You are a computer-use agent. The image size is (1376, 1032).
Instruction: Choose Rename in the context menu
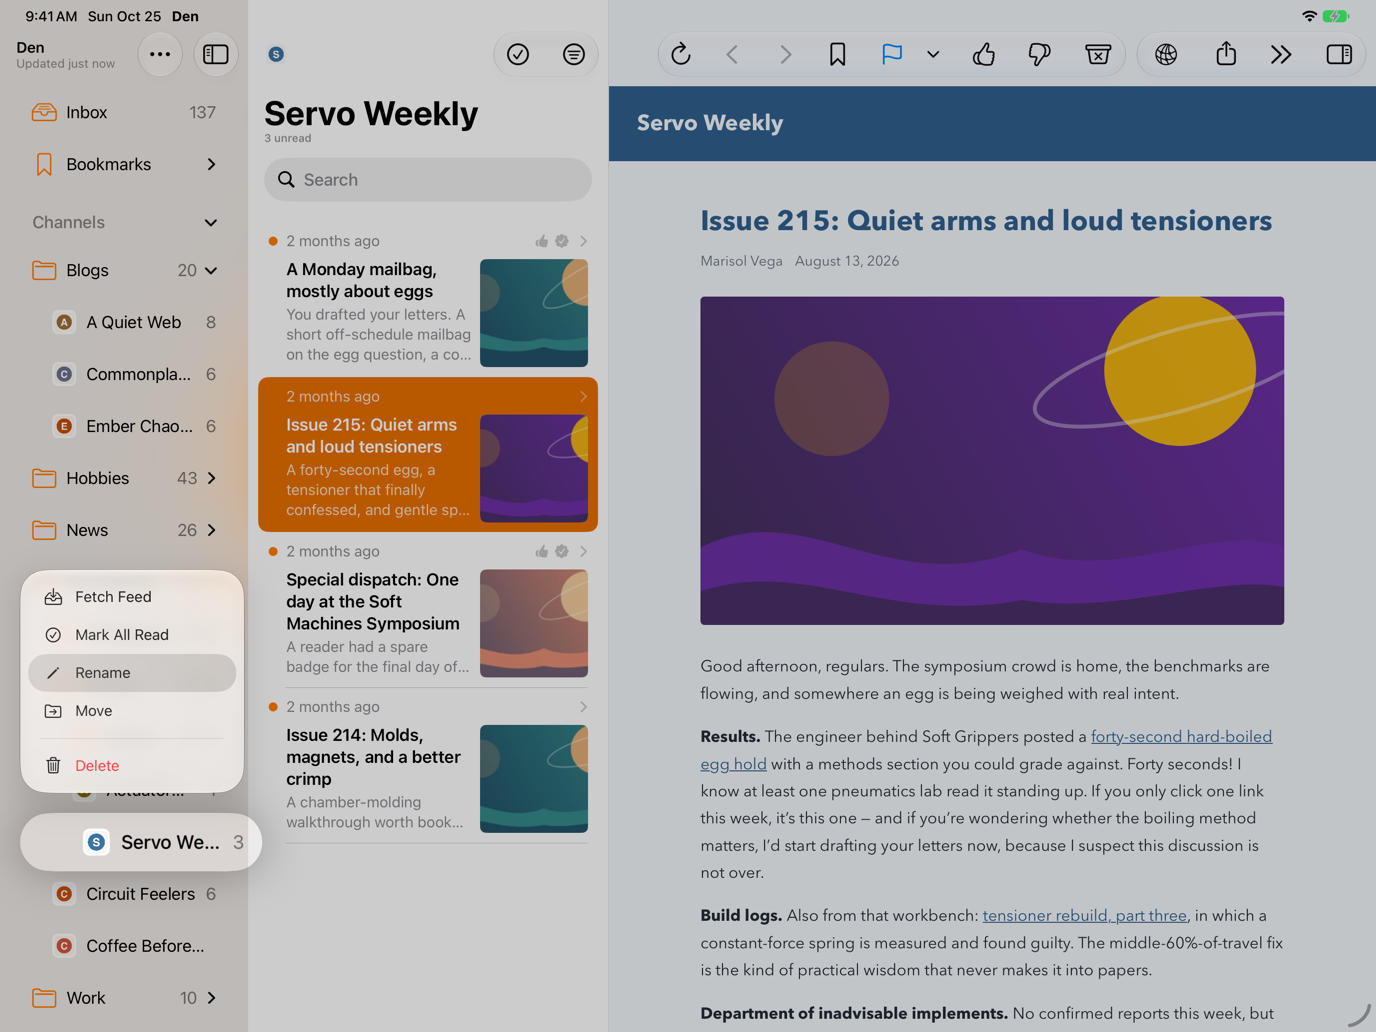click(132, 673)
